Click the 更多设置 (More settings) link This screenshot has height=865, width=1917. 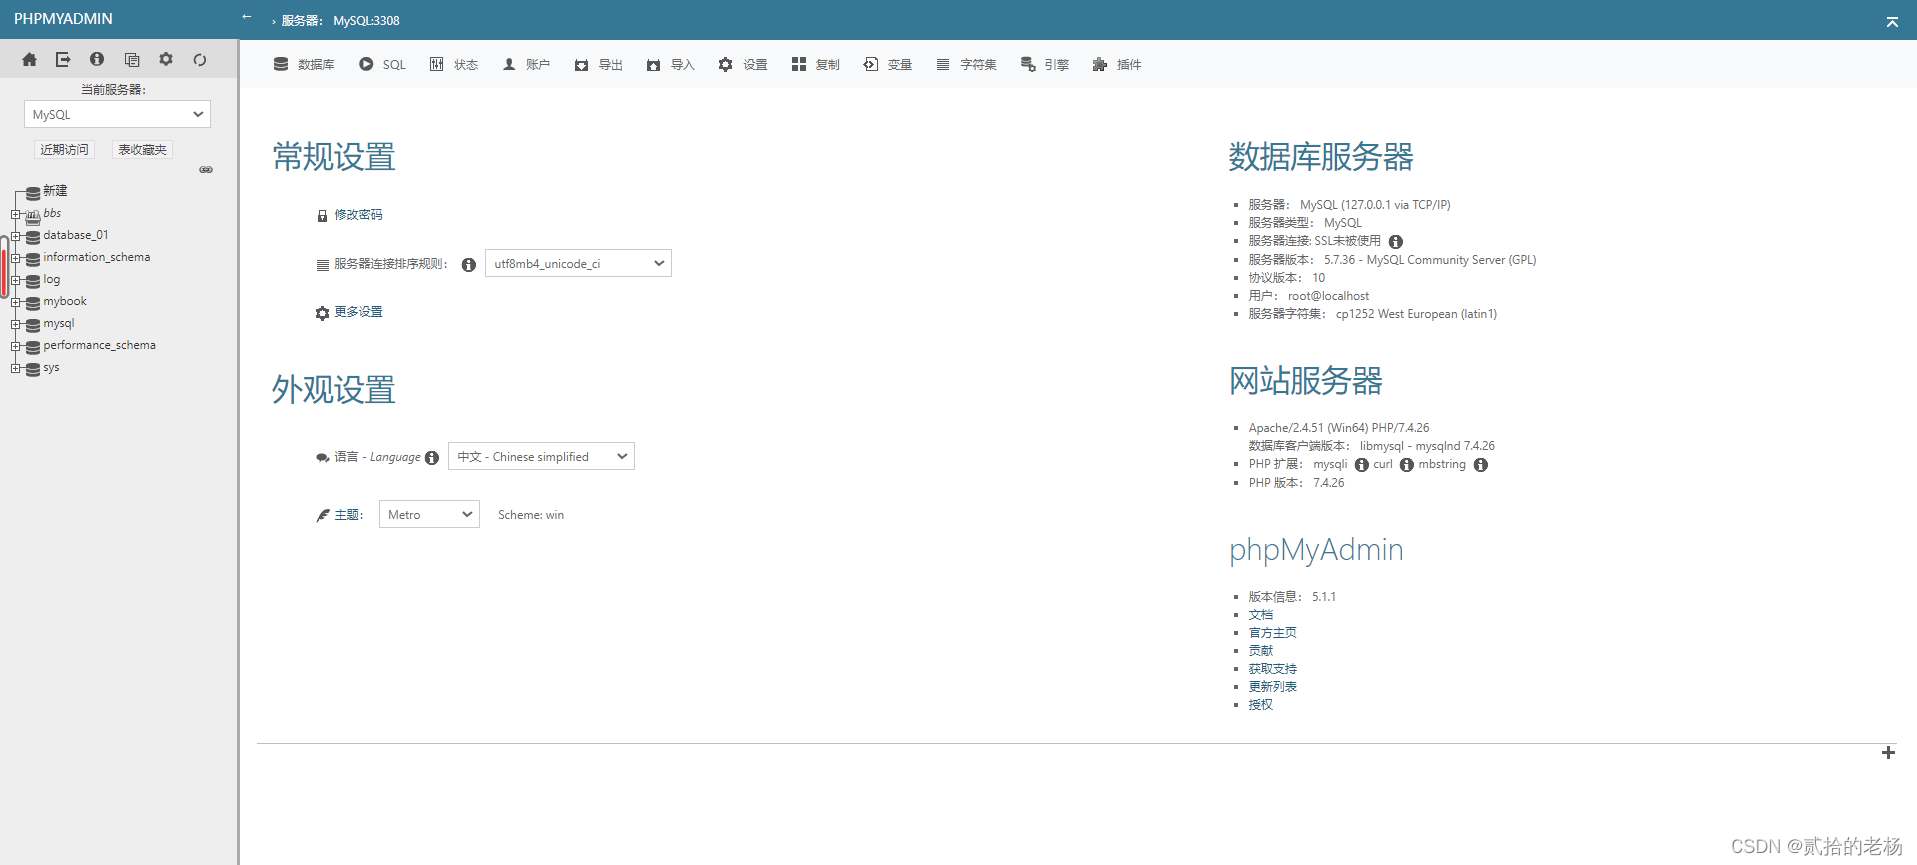358,312
